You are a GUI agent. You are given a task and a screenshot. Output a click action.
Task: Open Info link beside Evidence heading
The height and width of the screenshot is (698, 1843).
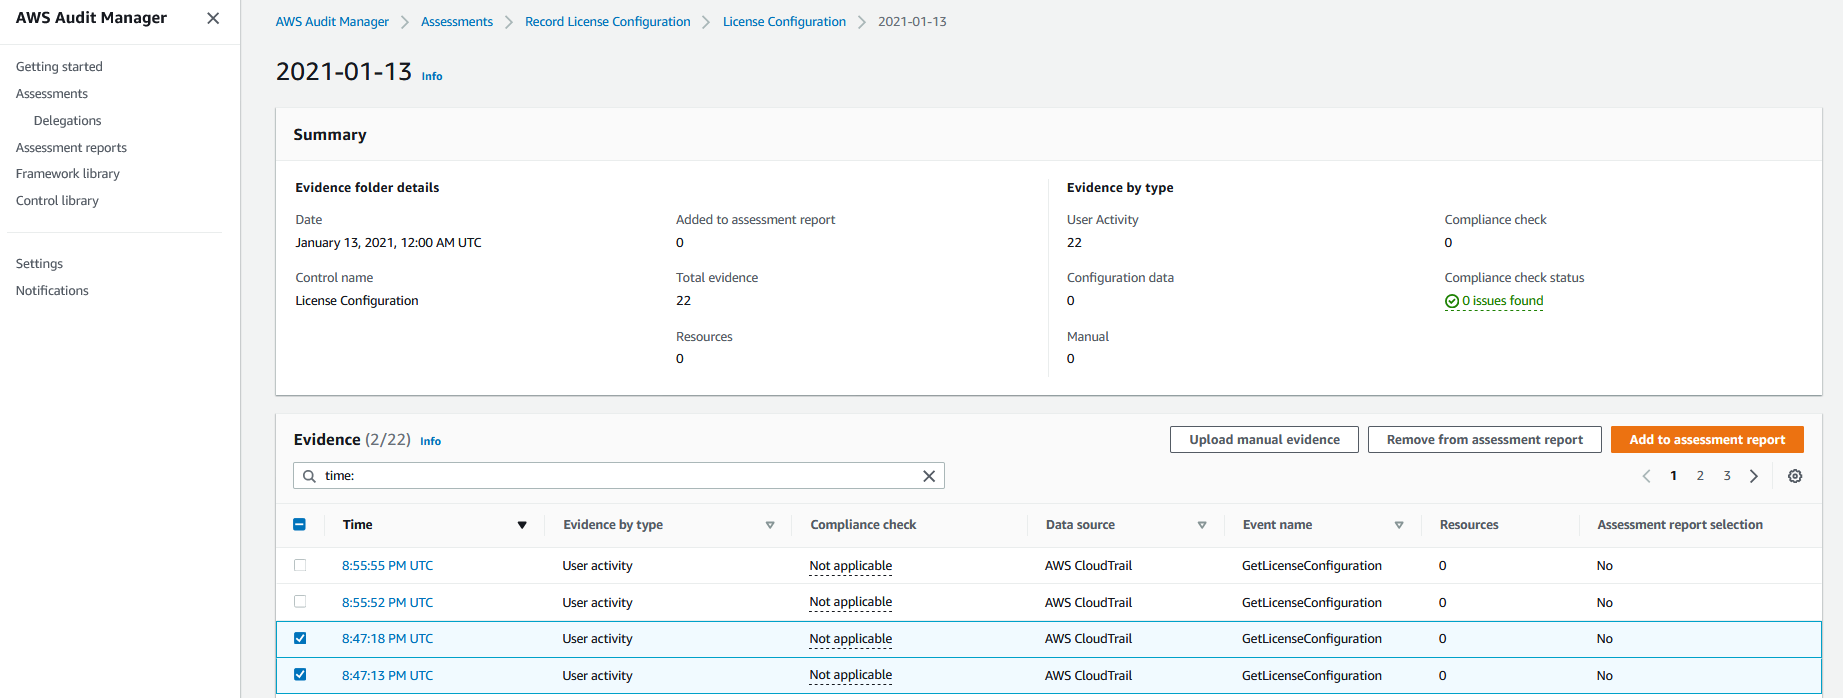[x=430, y=441]
